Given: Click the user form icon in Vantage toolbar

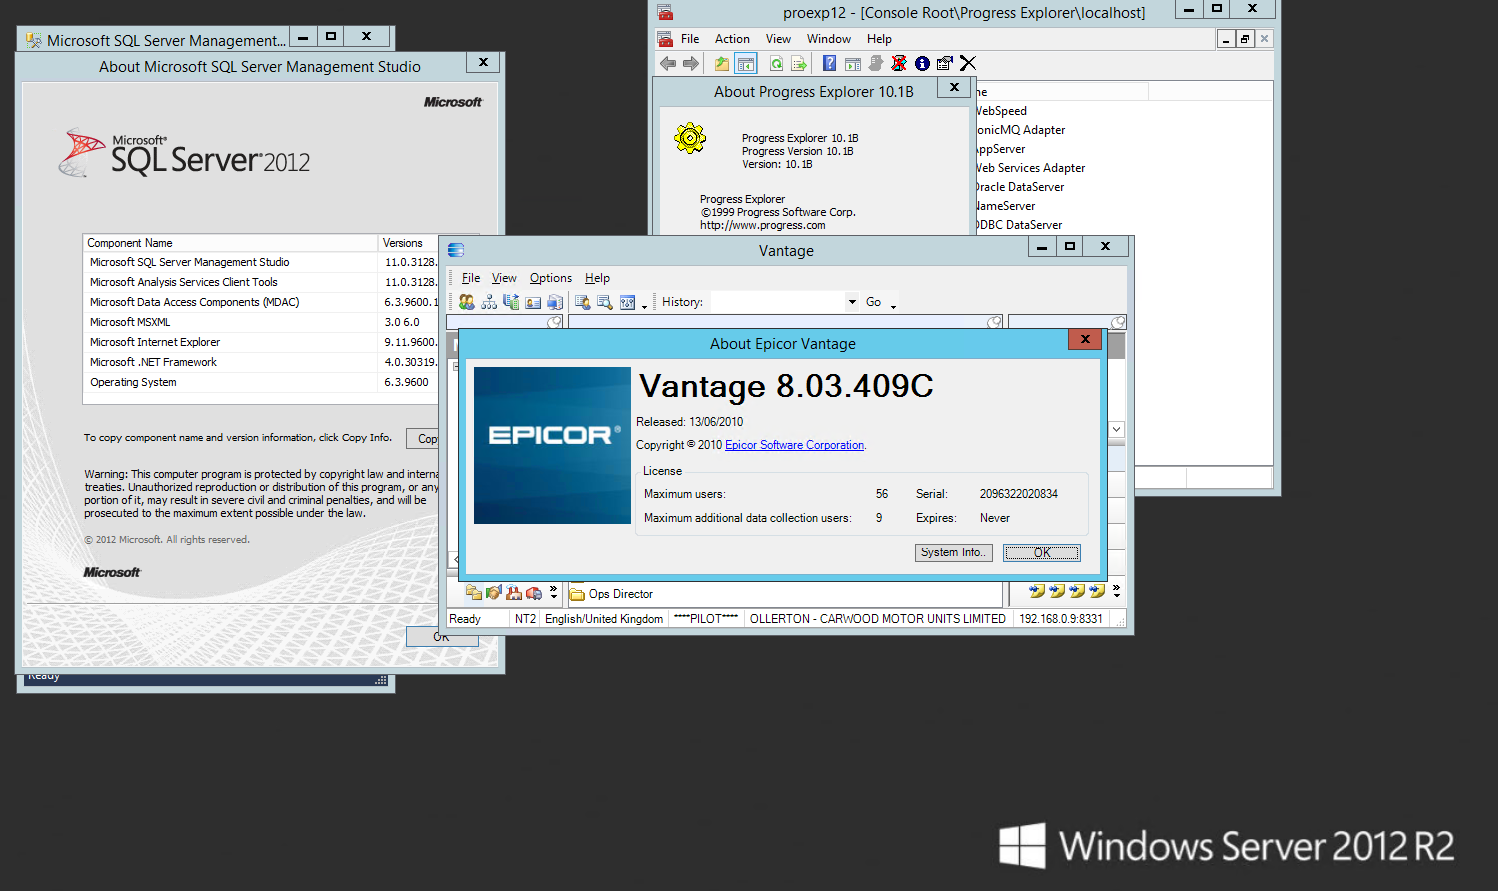Looking at the screenshot, I should tap(583, 302).
